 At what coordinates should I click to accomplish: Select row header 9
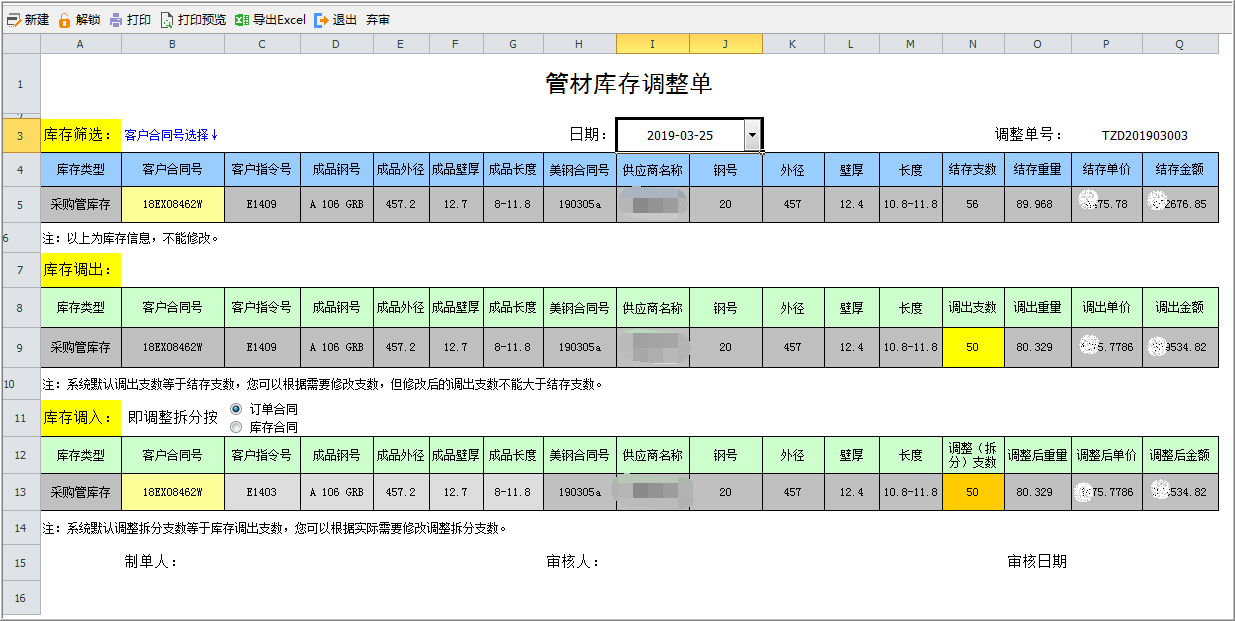tap(20, 347)
